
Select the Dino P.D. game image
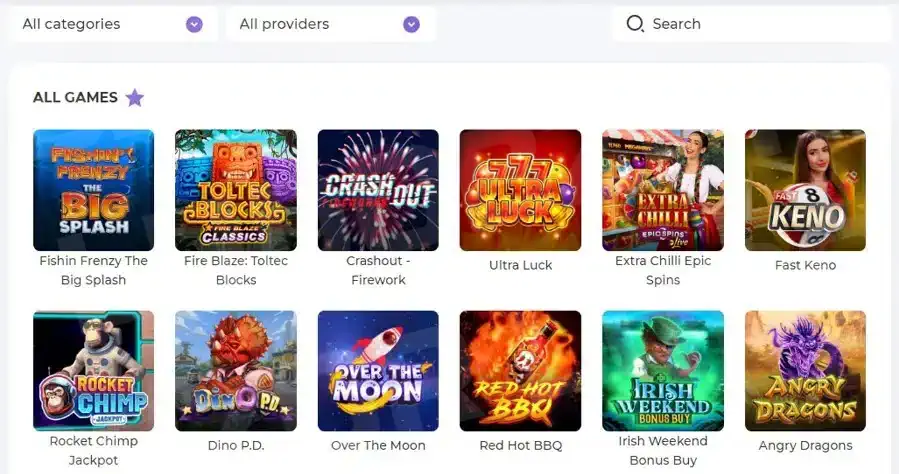tap(236, 371)
